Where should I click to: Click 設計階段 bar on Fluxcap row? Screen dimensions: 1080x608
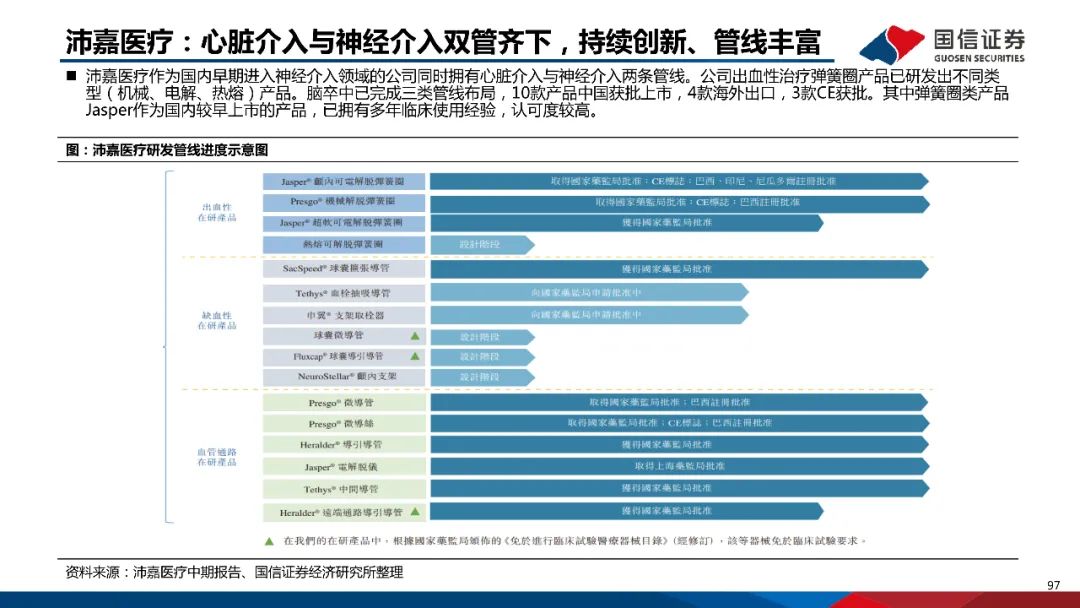(x=482, y=357)
